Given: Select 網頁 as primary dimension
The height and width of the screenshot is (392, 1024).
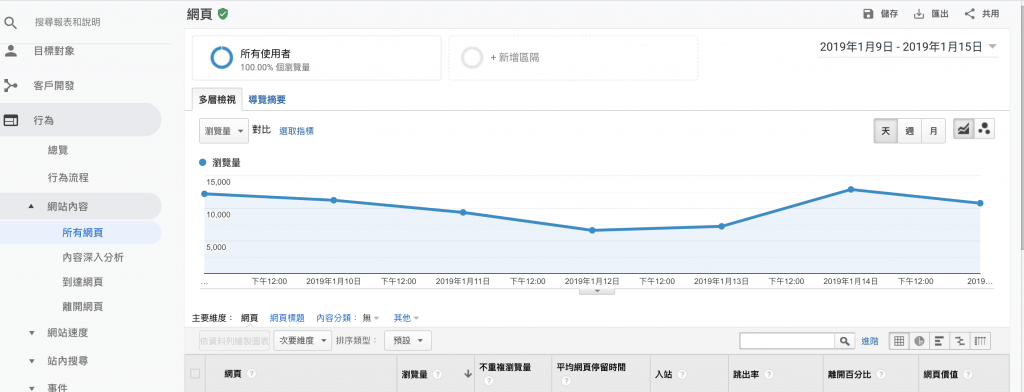Looking at the screenshot, I should tap(249, 318).
